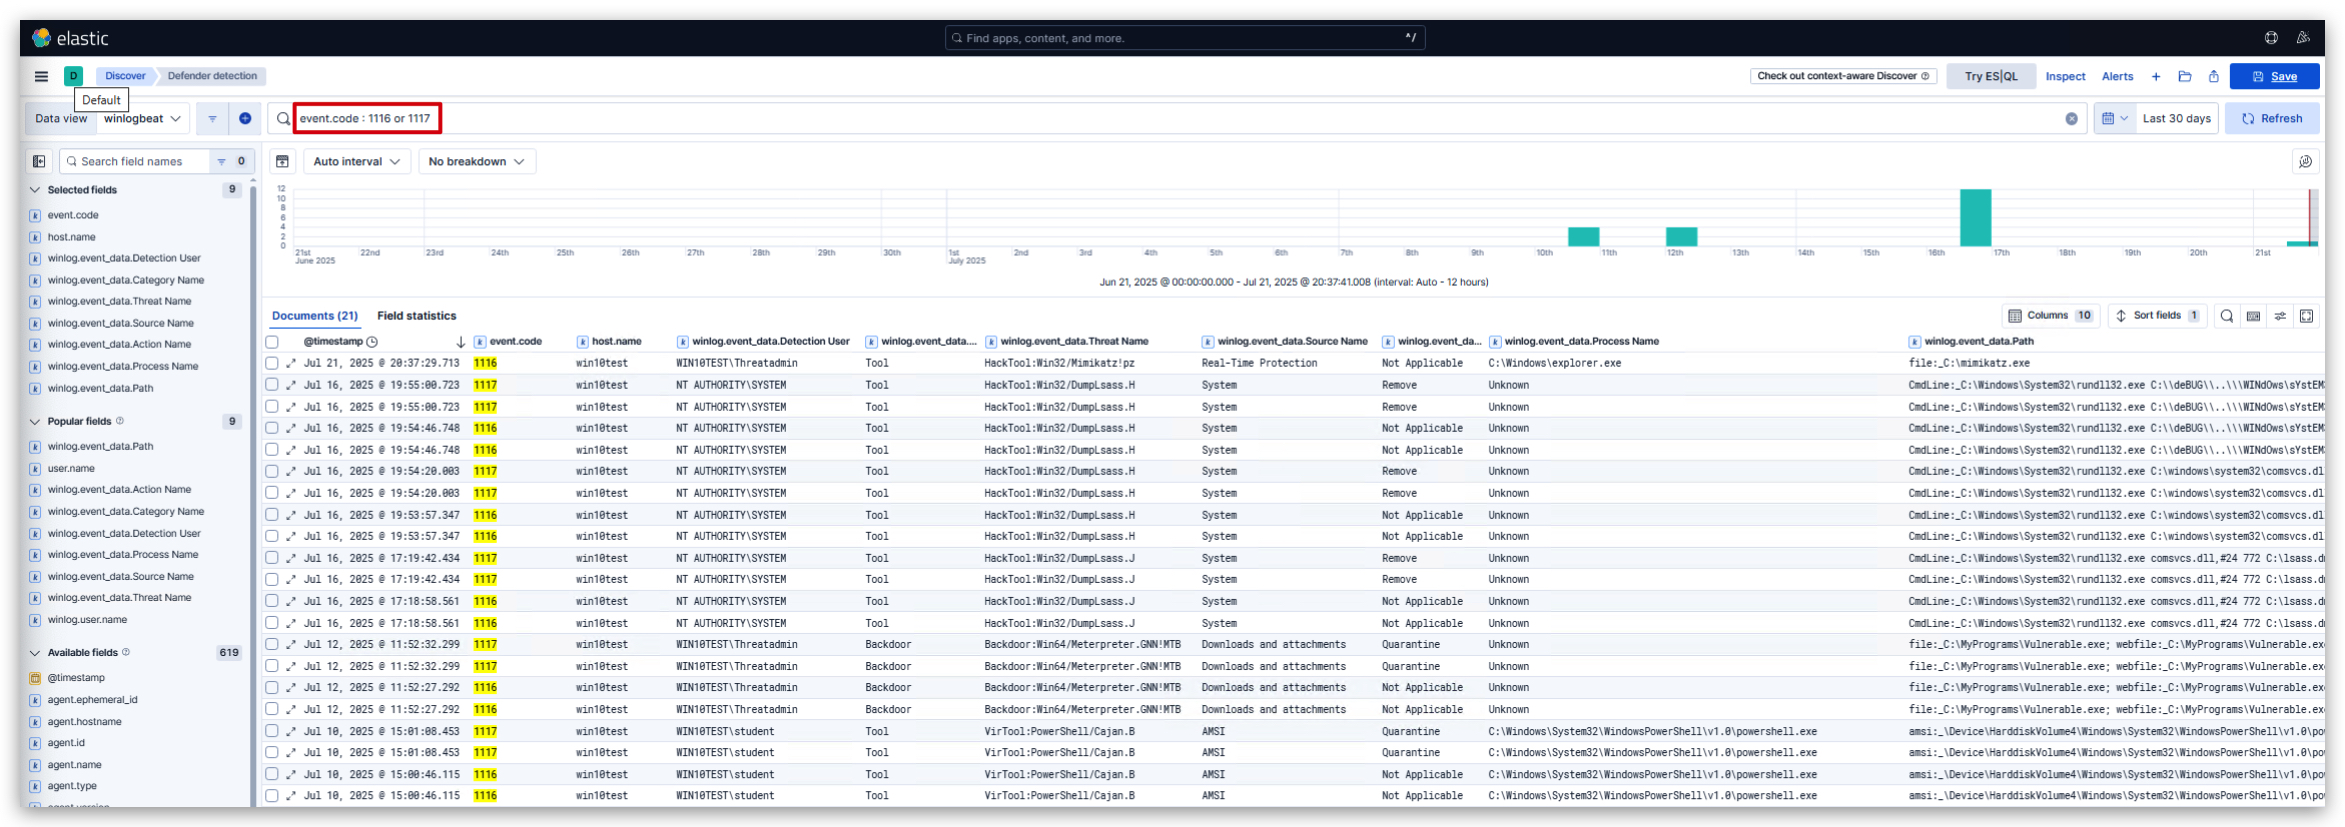Open the main navigation hamburger menu
This screenshot has width=2345, height=827.
[x=41, y=76]
